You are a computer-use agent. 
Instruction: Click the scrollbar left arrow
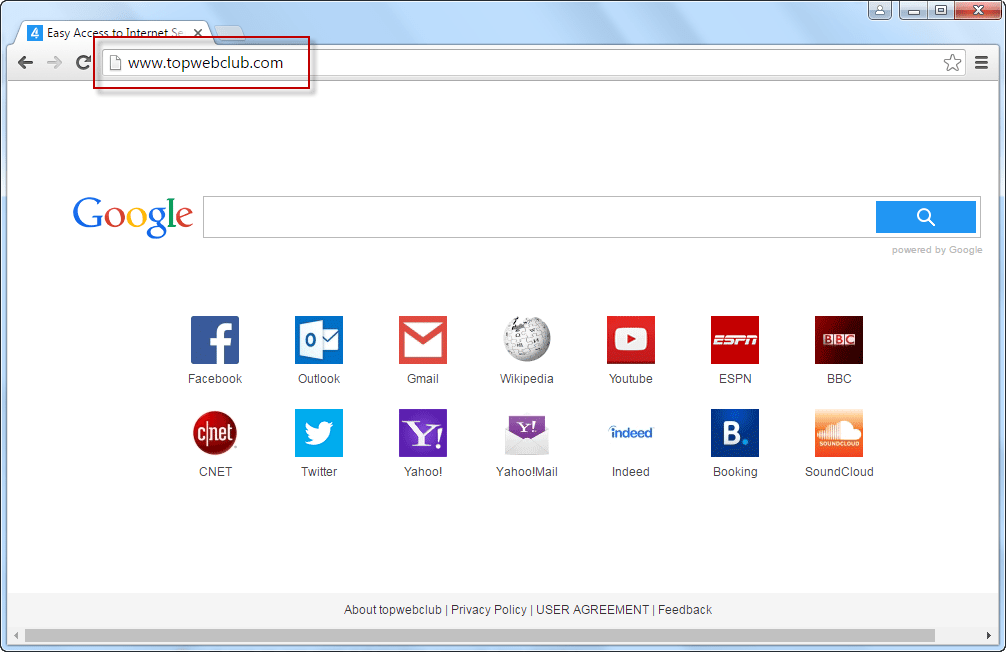coord(16,635)
